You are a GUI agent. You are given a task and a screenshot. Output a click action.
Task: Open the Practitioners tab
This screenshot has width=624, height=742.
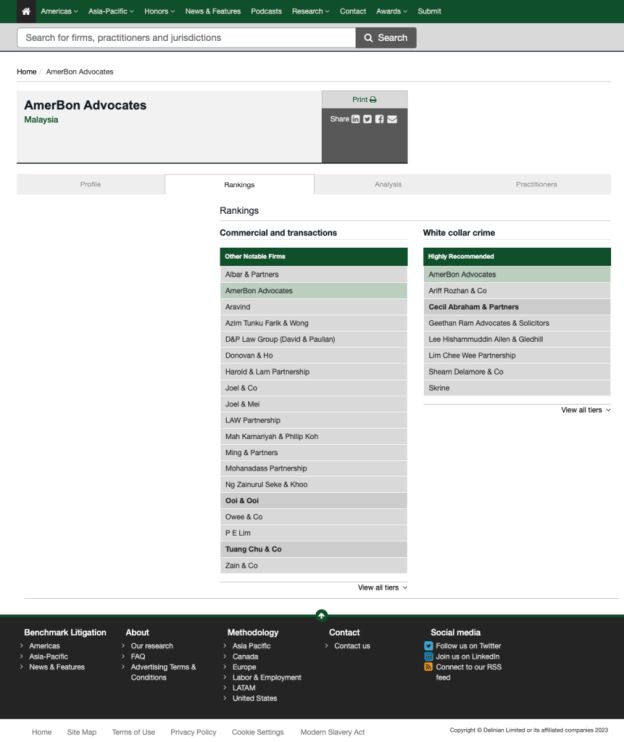(x=536, y=184)
